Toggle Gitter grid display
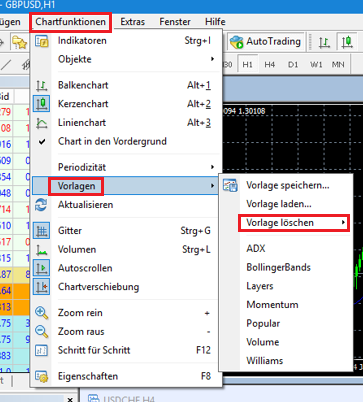 coord(126,231)
